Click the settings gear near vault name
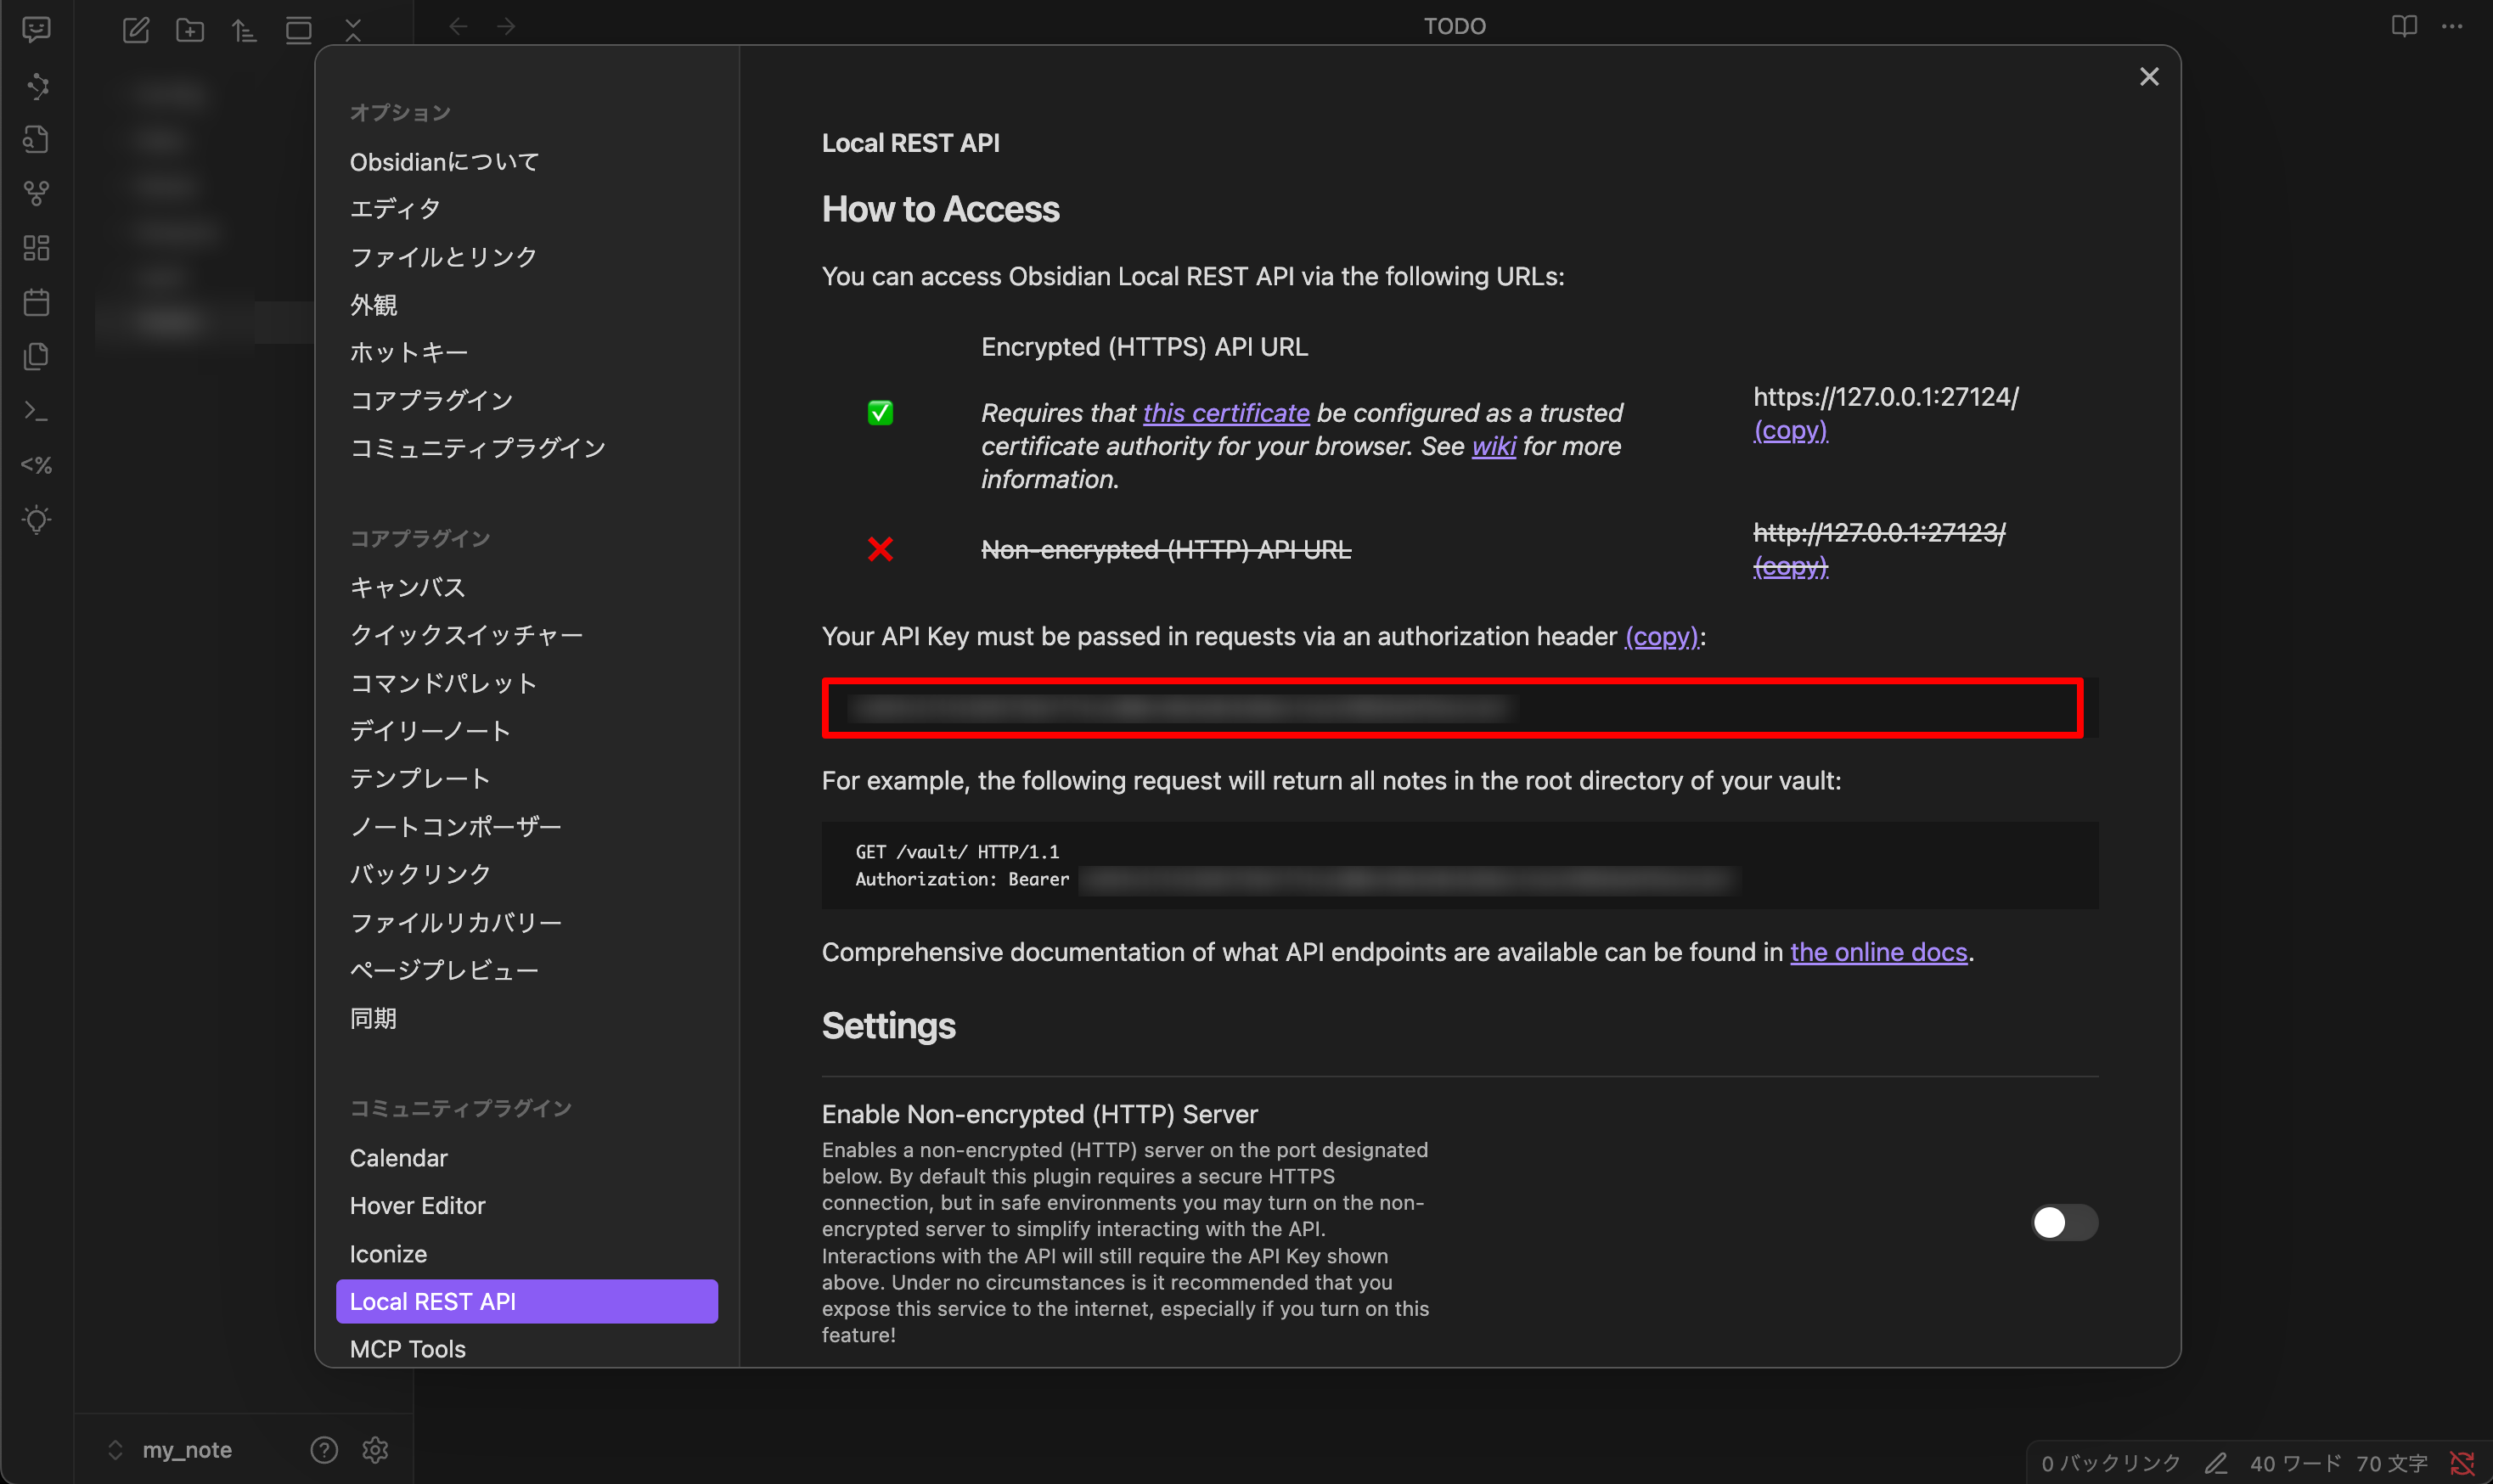The width and height of the screenshot is (2493, 1484). [375, 1449]
